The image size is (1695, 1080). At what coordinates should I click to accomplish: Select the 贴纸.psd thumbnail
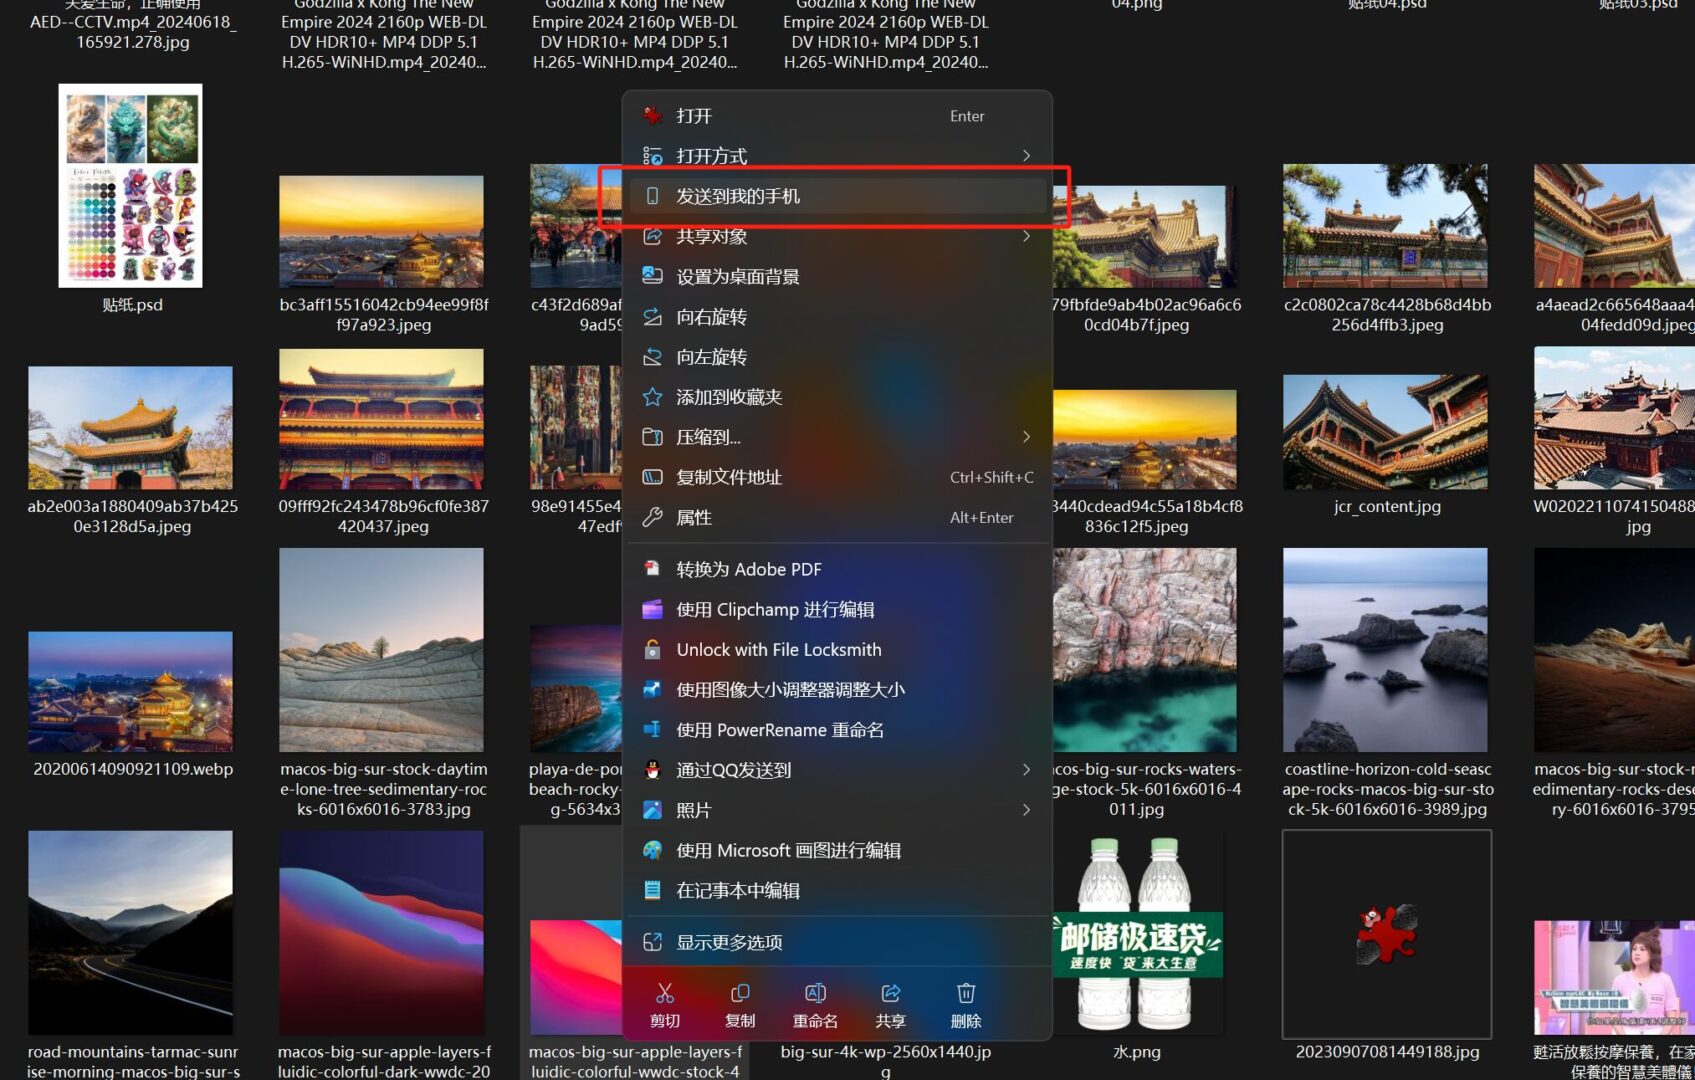click(130, 185)
